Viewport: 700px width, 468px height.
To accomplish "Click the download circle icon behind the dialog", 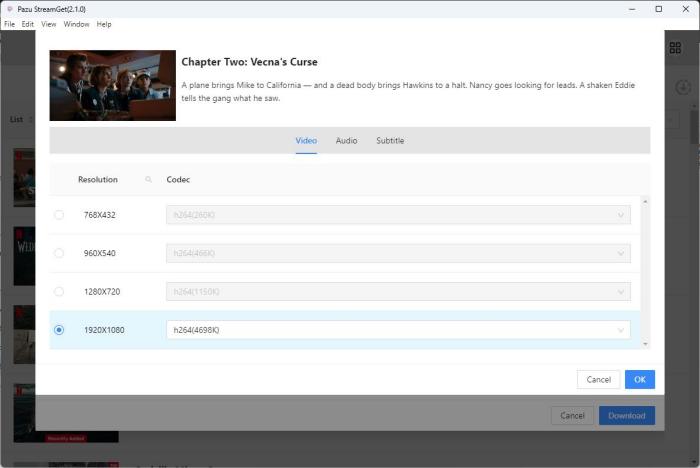I will [x=683, y=87].
